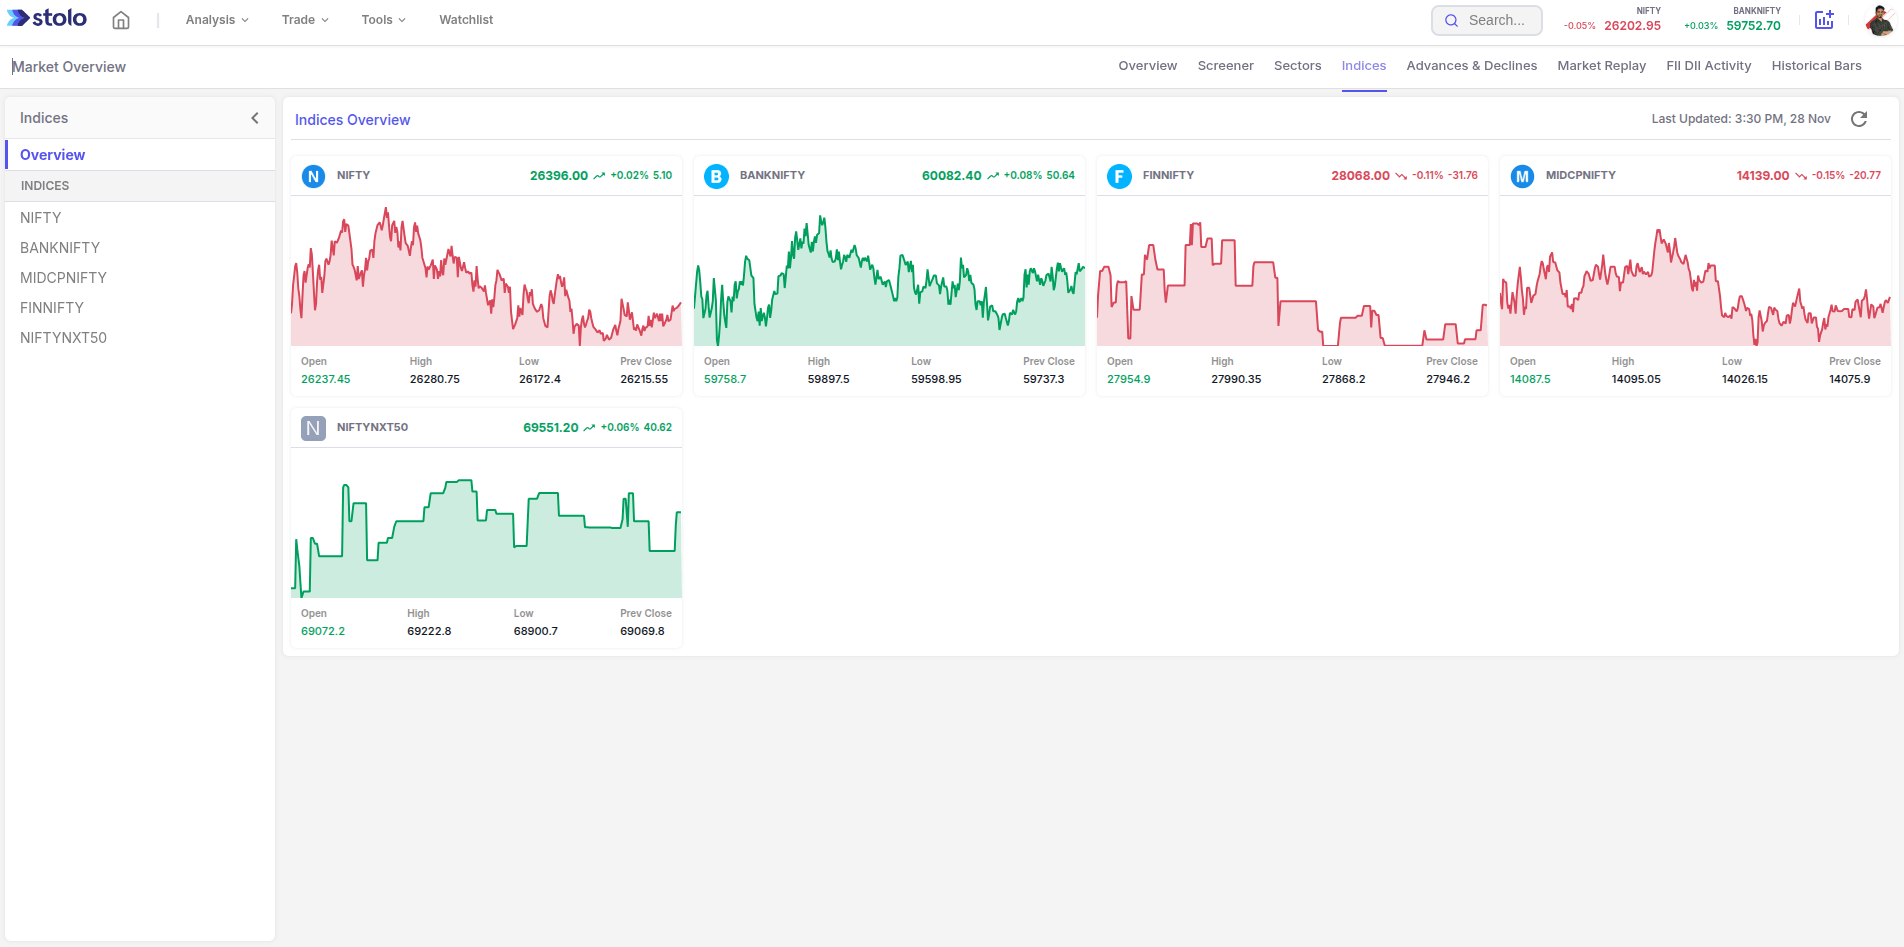This screenshot has height=947, width=1904.
Task: Select MIDCPNIFTY in the sidebar list
Action: (x=63, y=278)
